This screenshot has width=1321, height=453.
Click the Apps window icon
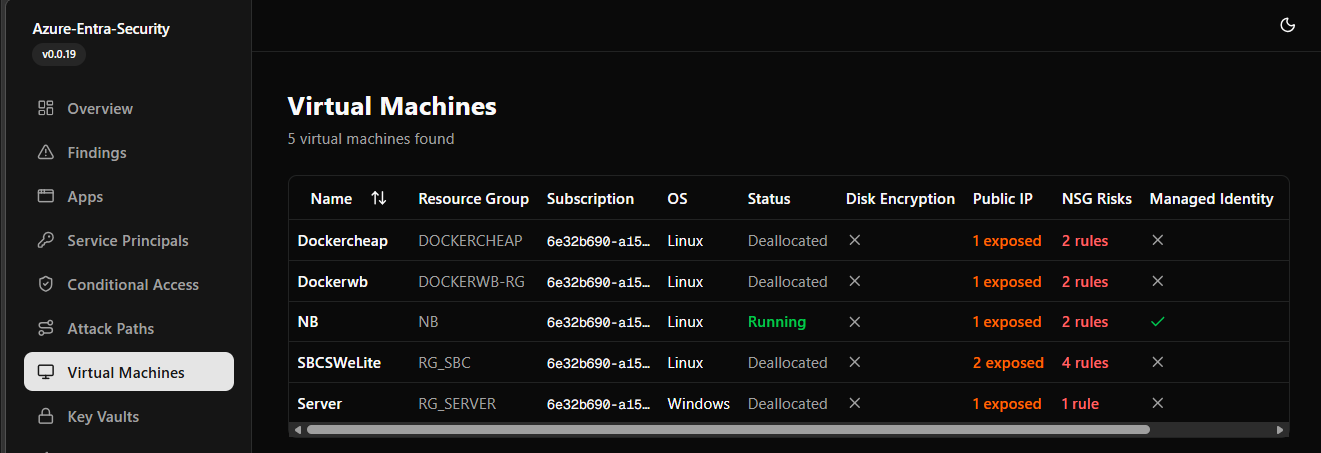pos(45,196)
